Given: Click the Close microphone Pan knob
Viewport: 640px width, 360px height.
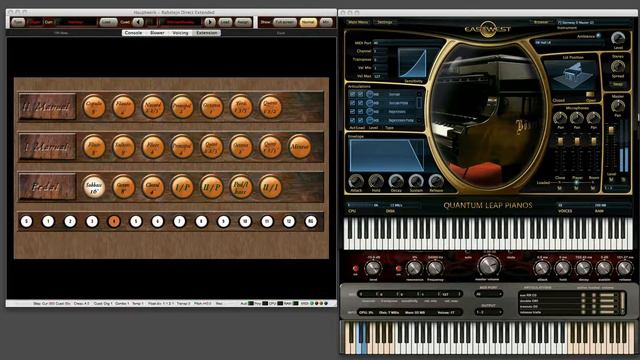Looking at the screenshot, I should 560,118.
